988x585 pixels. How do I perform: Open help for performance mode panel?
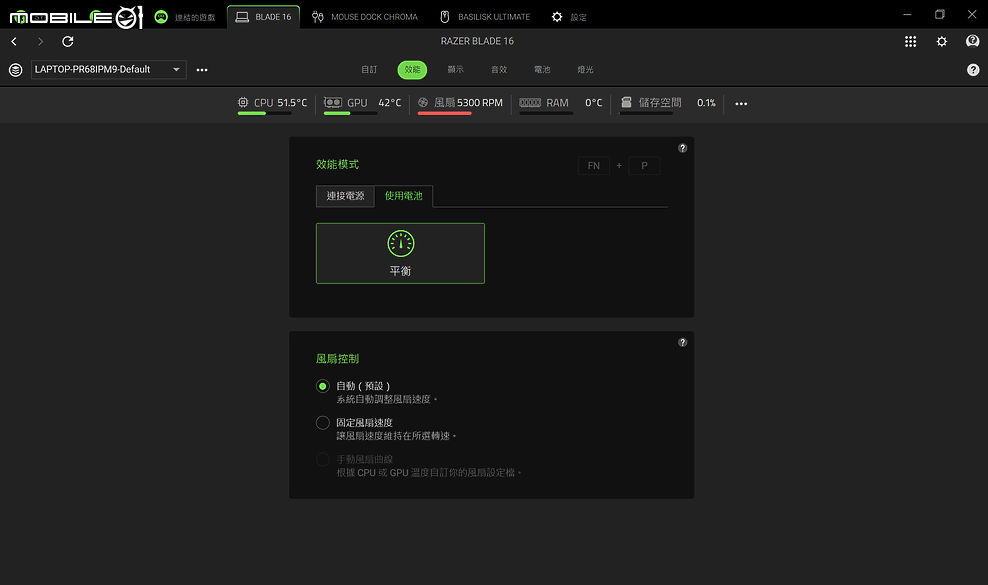pyautogui.click(x=682, y=148)
